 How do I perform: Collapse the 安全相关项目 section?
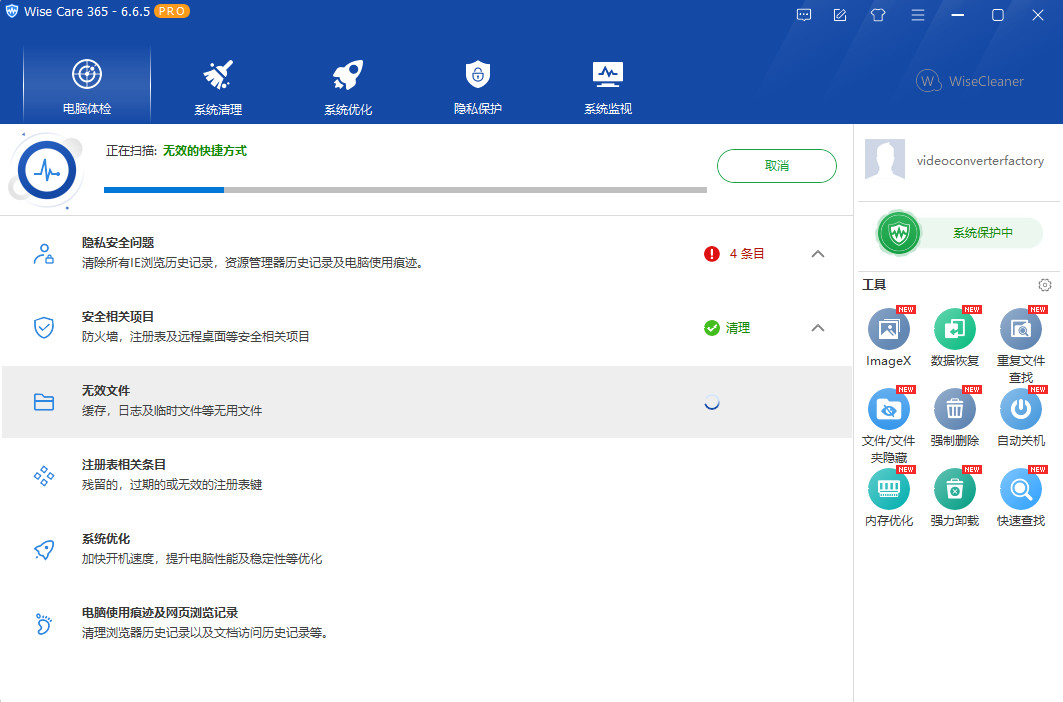817,328
